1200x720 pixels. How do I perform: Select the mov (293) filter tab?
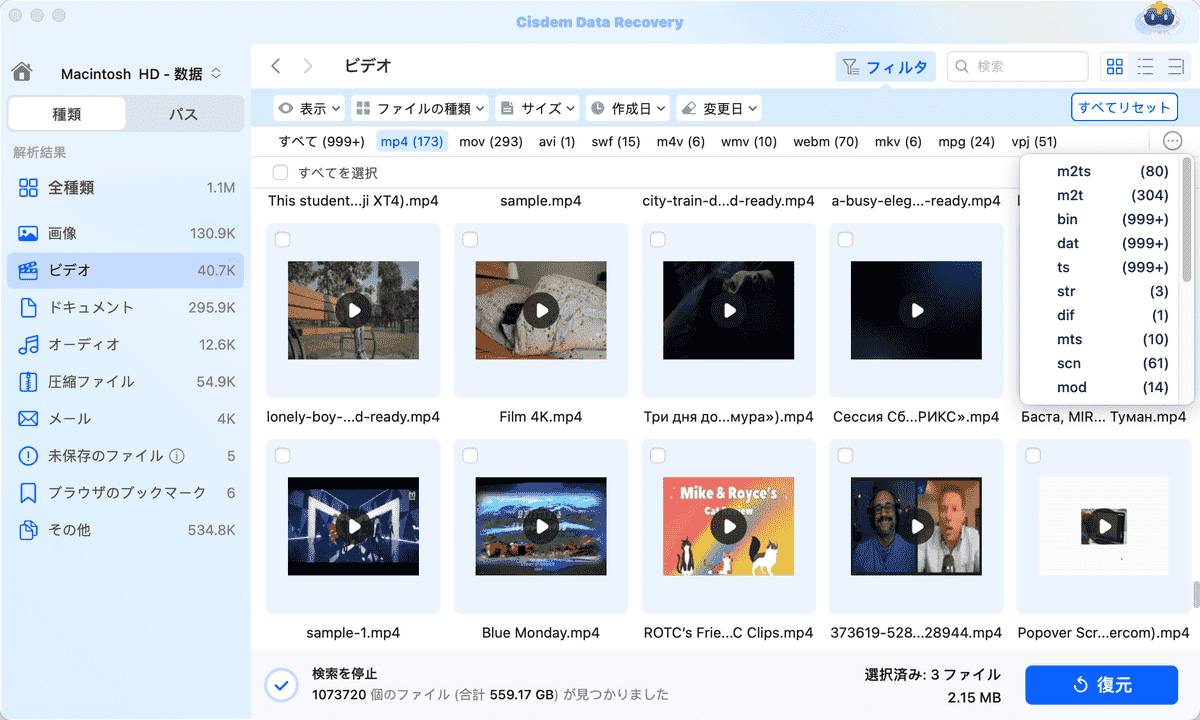pyautogui.click(x=491, y=142)
